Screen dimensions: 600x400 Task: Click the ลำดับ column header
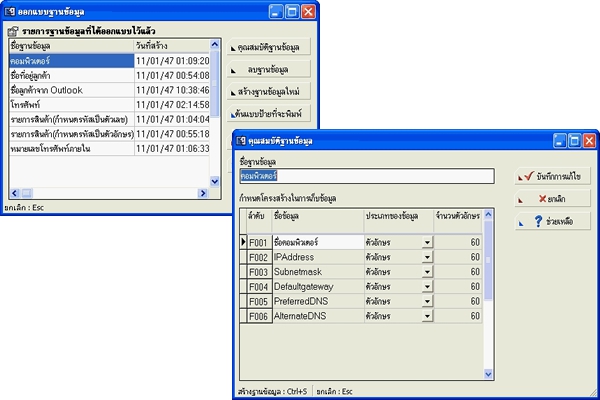click(x=259, y=221)
